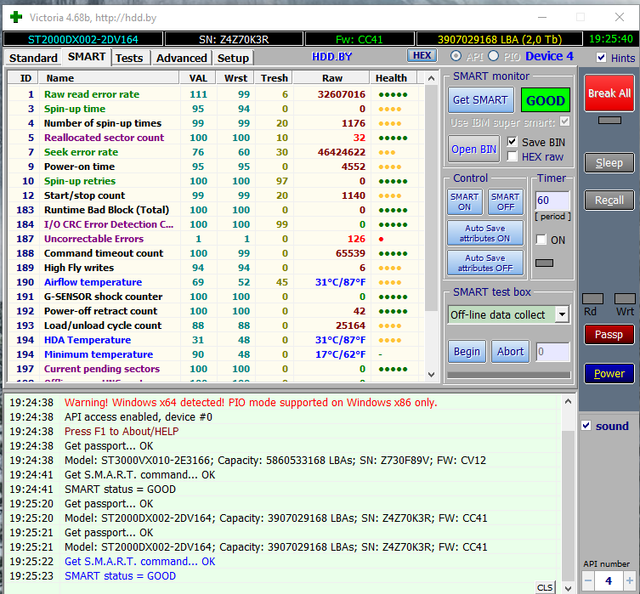
Task: Toggle the Save BIN checkbox
Action: tap(512, 142)
